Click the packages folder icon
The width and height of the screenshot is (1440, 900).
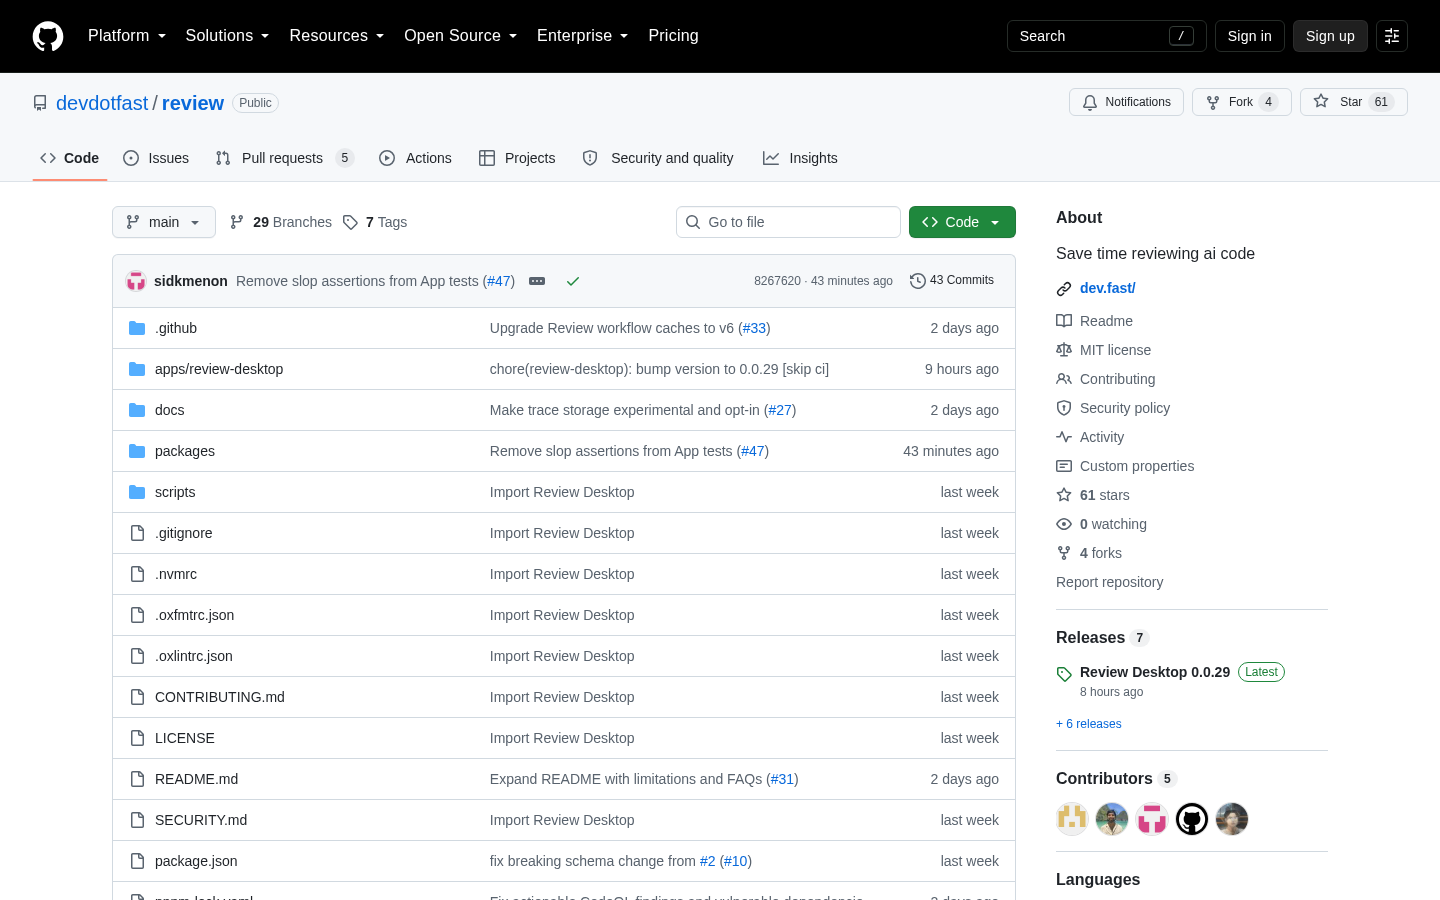click(137, 451)
